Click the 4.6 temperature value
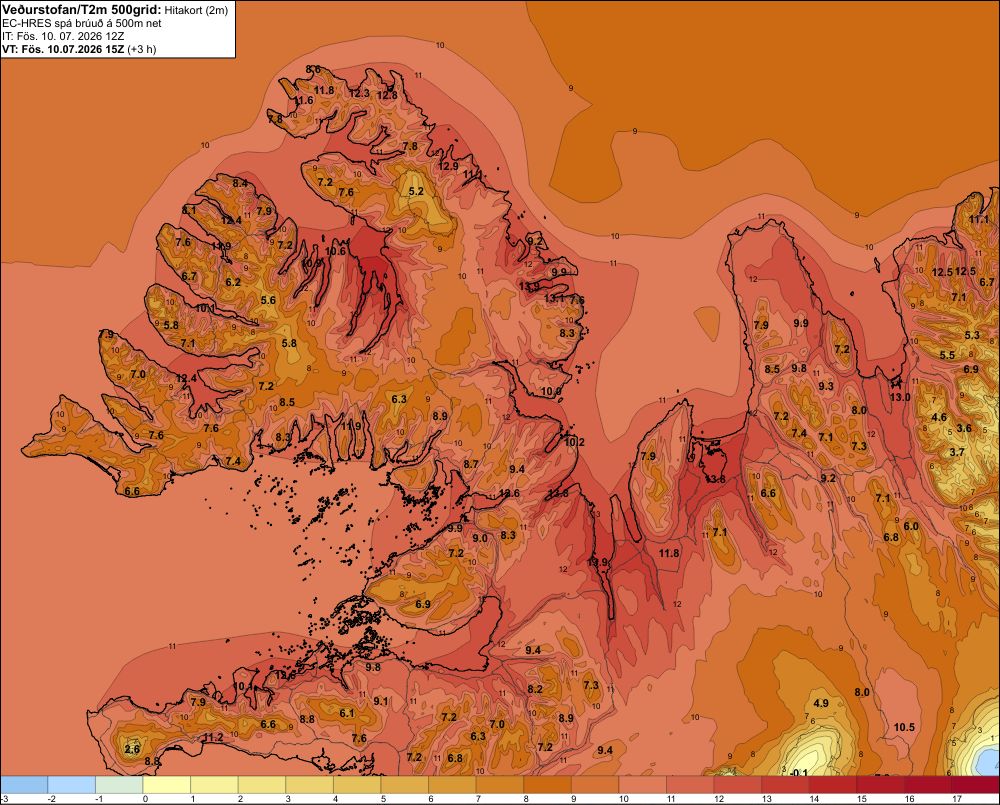Screen dimensions: 1000x805 point(939,417)
